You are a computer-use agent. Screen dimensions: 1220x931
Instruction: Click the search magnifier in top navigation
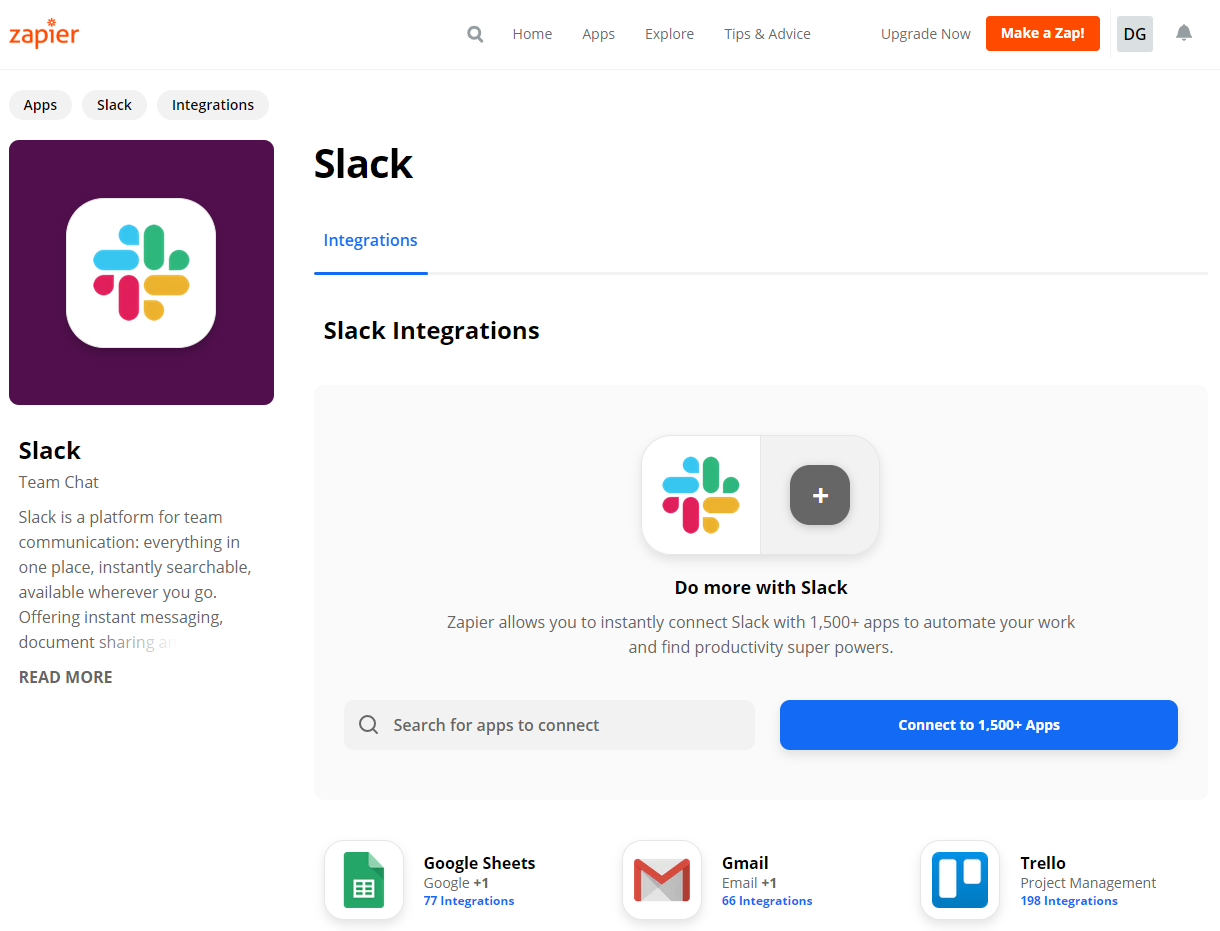tap(475, 34)
